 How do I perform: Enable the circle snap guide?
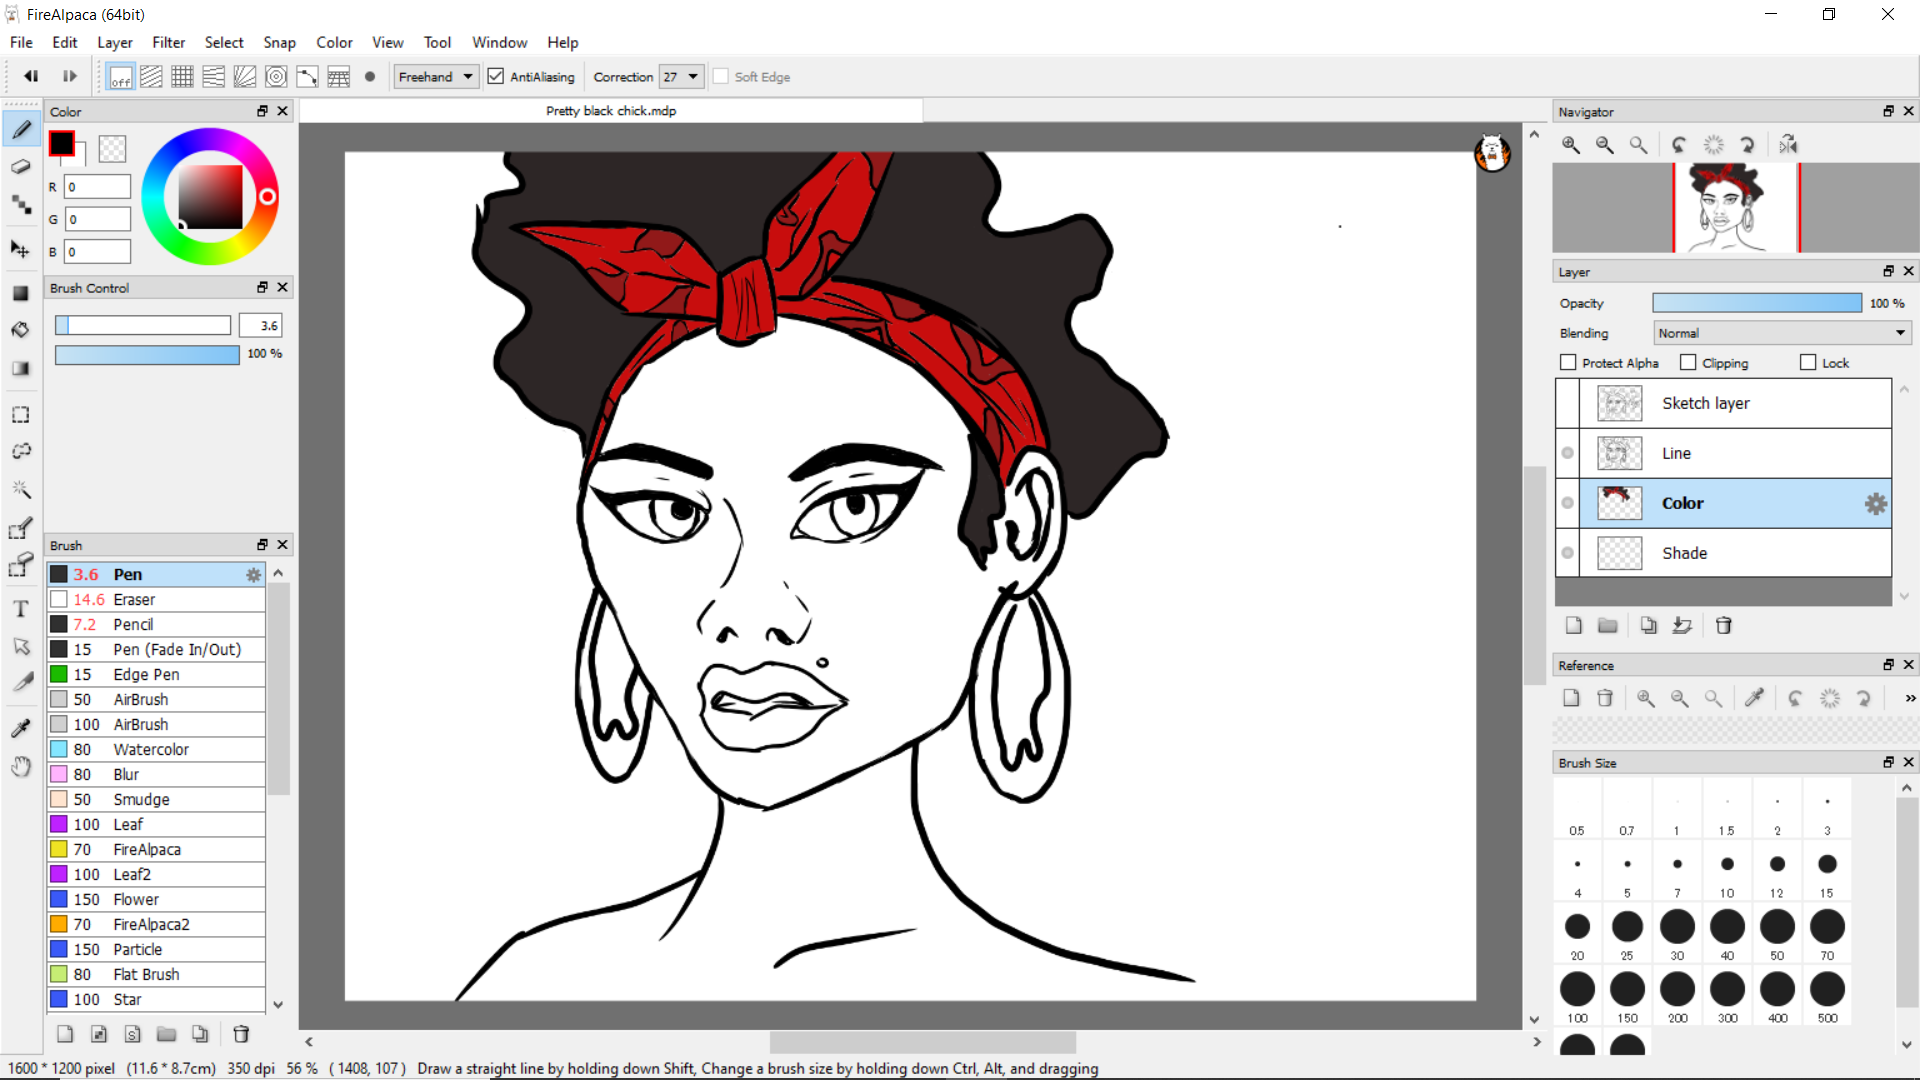[276, 77]
